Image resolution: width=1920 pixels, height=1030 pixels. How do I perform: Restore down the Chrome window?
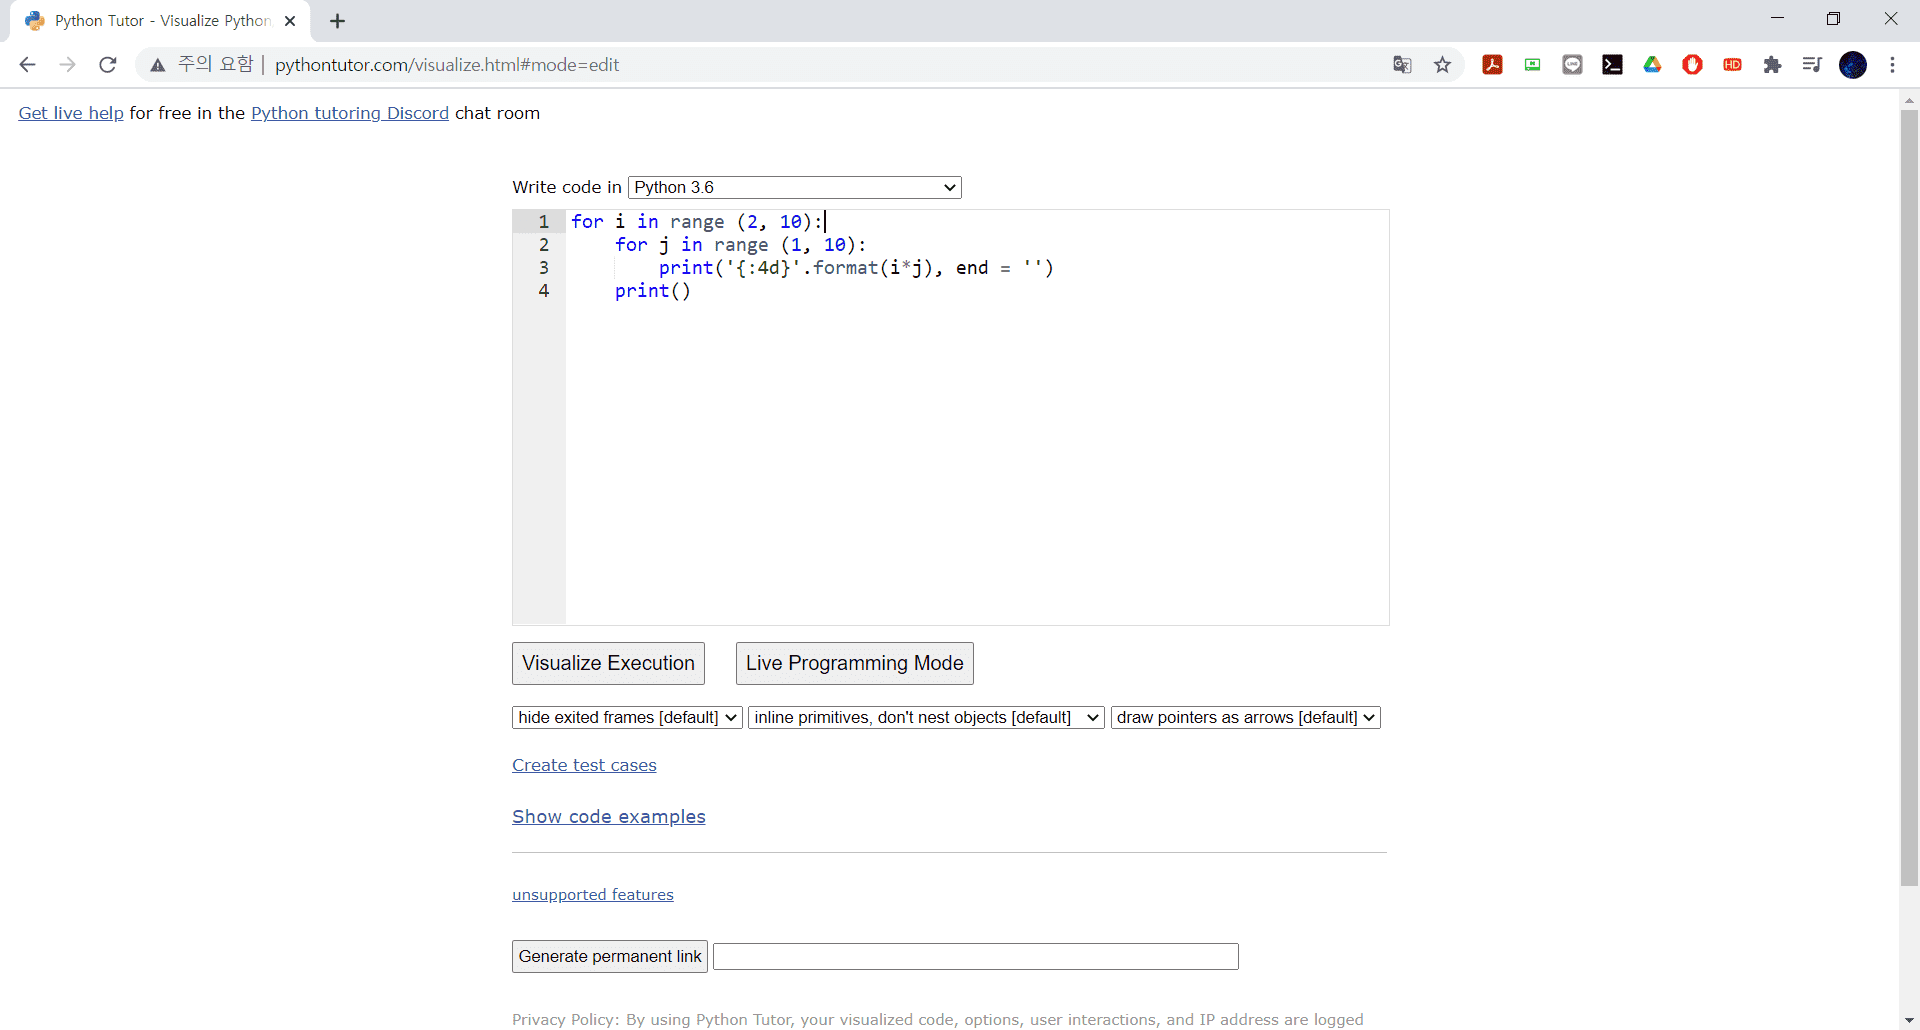pos(1833,19)
